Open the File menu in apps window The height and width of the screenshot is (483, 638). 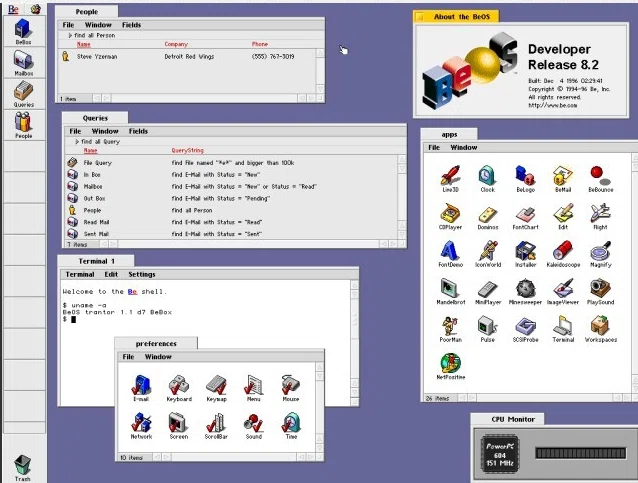tap(434, 147)
